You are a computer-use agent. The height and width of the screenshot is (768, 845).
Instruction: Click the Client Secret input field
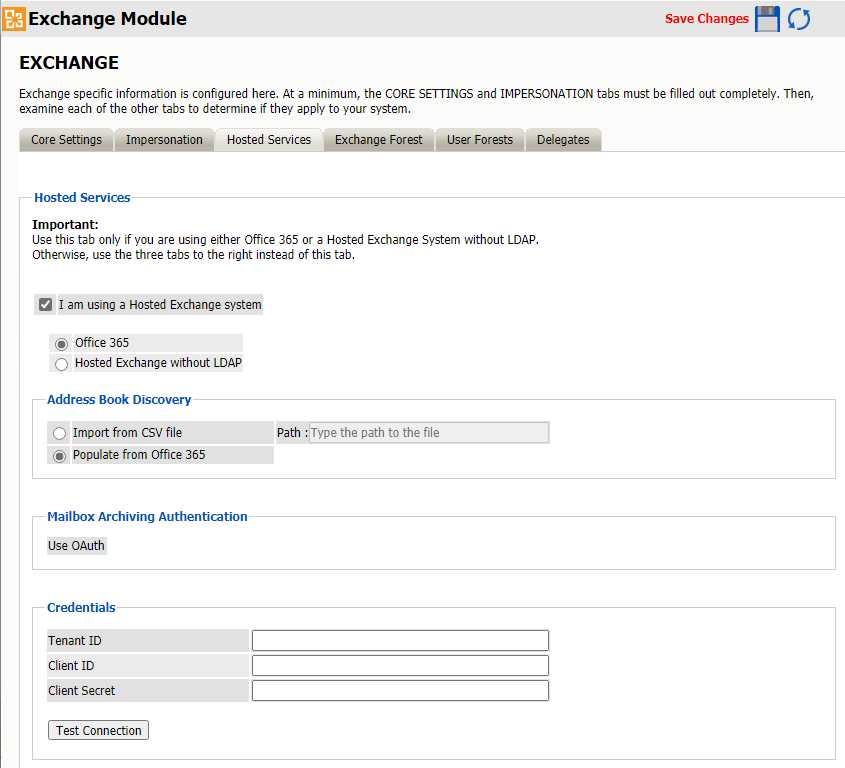coord(400,691)
